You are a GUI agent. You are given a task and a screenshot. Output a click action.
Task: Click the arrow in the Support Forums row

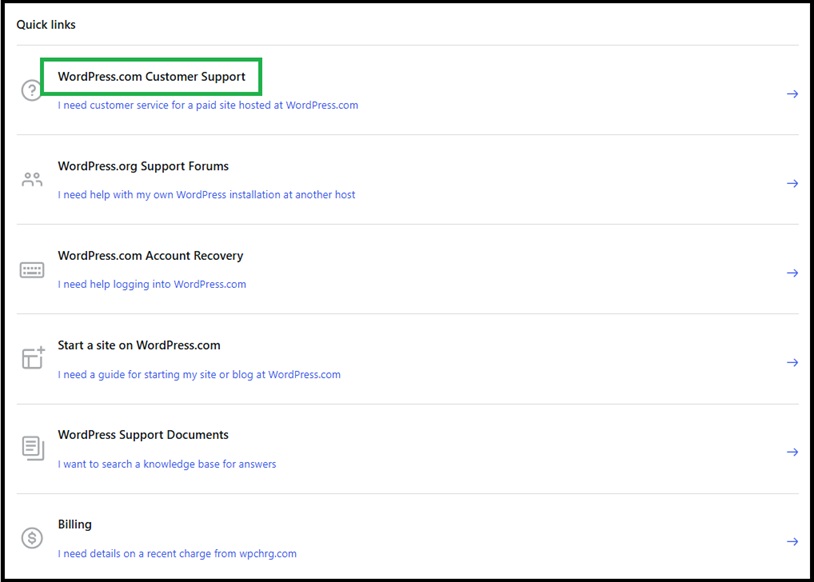click(x=792, y=184)
